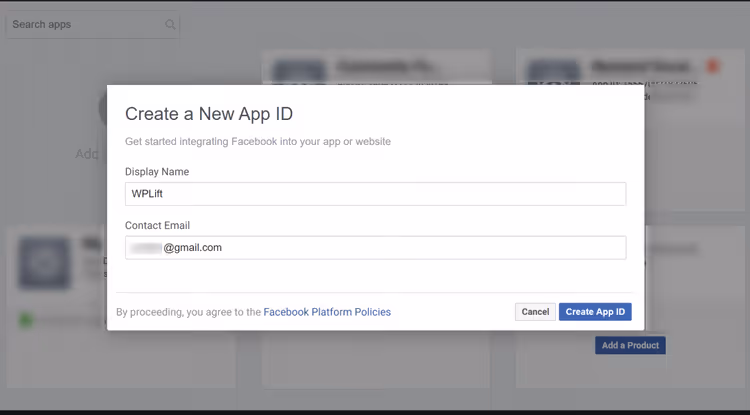
Task: Click the Display Name label
Action: coord(157,172)
